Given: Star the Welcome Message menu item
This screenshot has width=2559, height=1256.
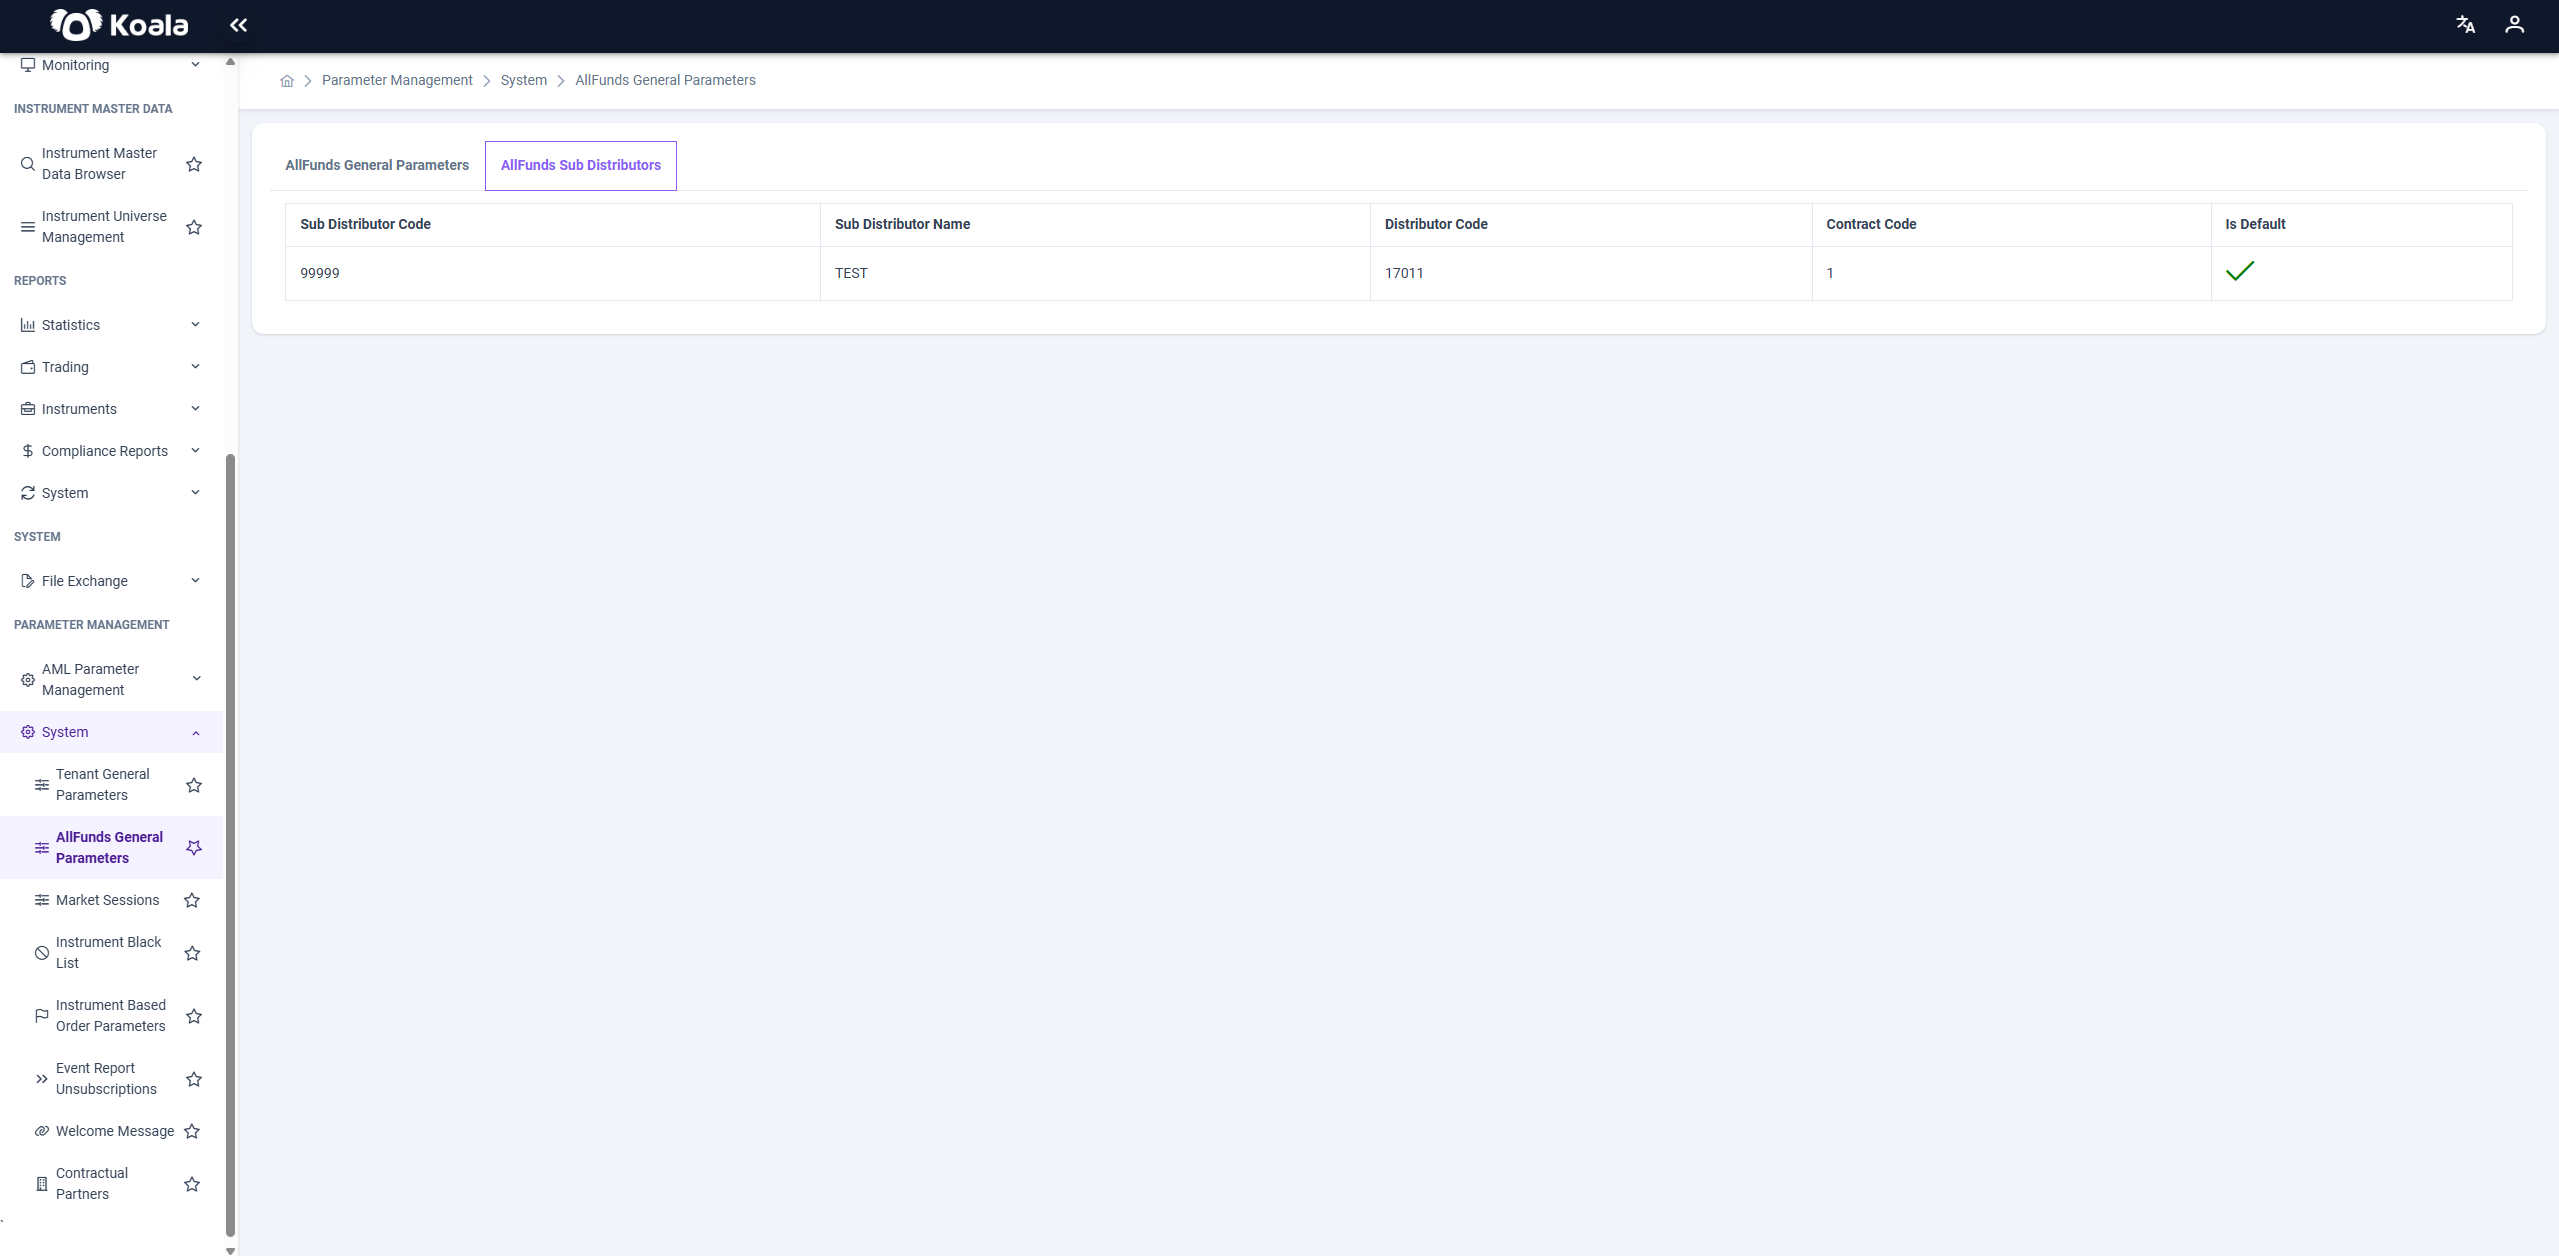Looking at the screenshot, I should click(192, 1131).
